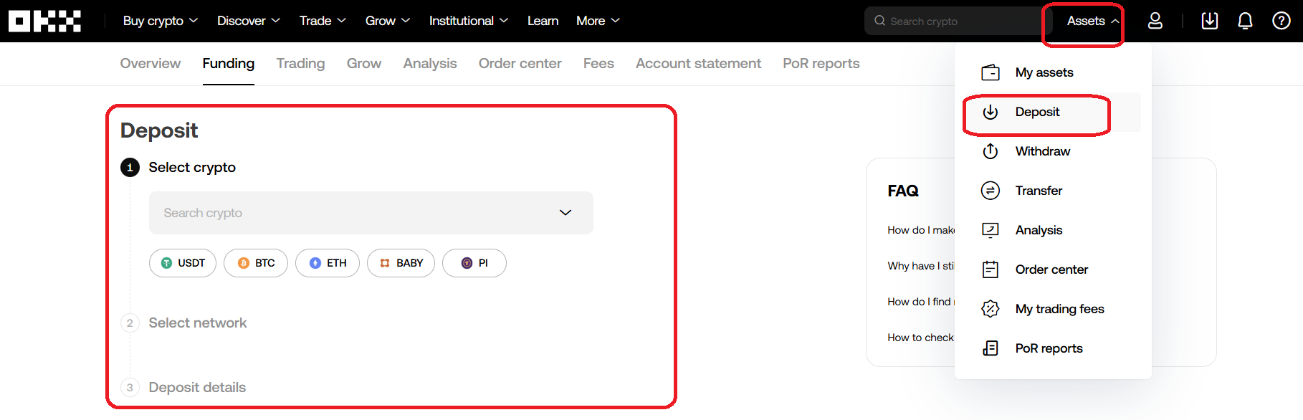Expand the Buy crypto menu
This screenshot has height=420, width=1303.
(160, 21)
